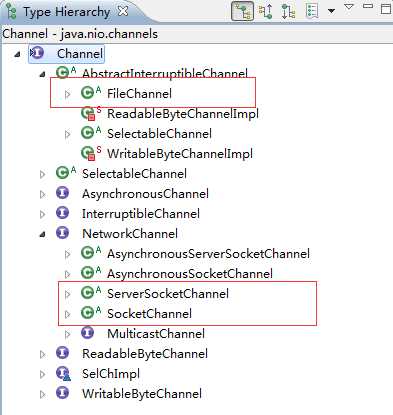Select the WritableByteChannel entry
The height and width of the screenshot is (415, 393).
click(142, 394)
